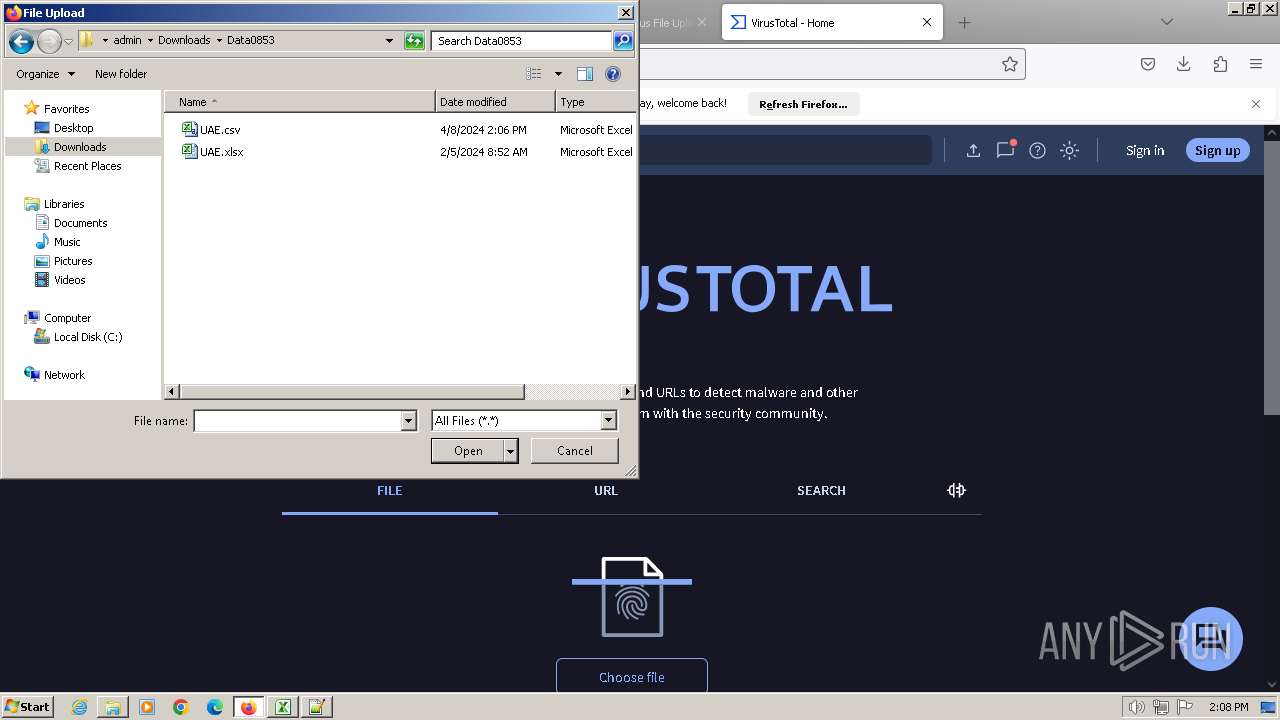Switch to the URL tab on VirusTotal

(606, 490)
